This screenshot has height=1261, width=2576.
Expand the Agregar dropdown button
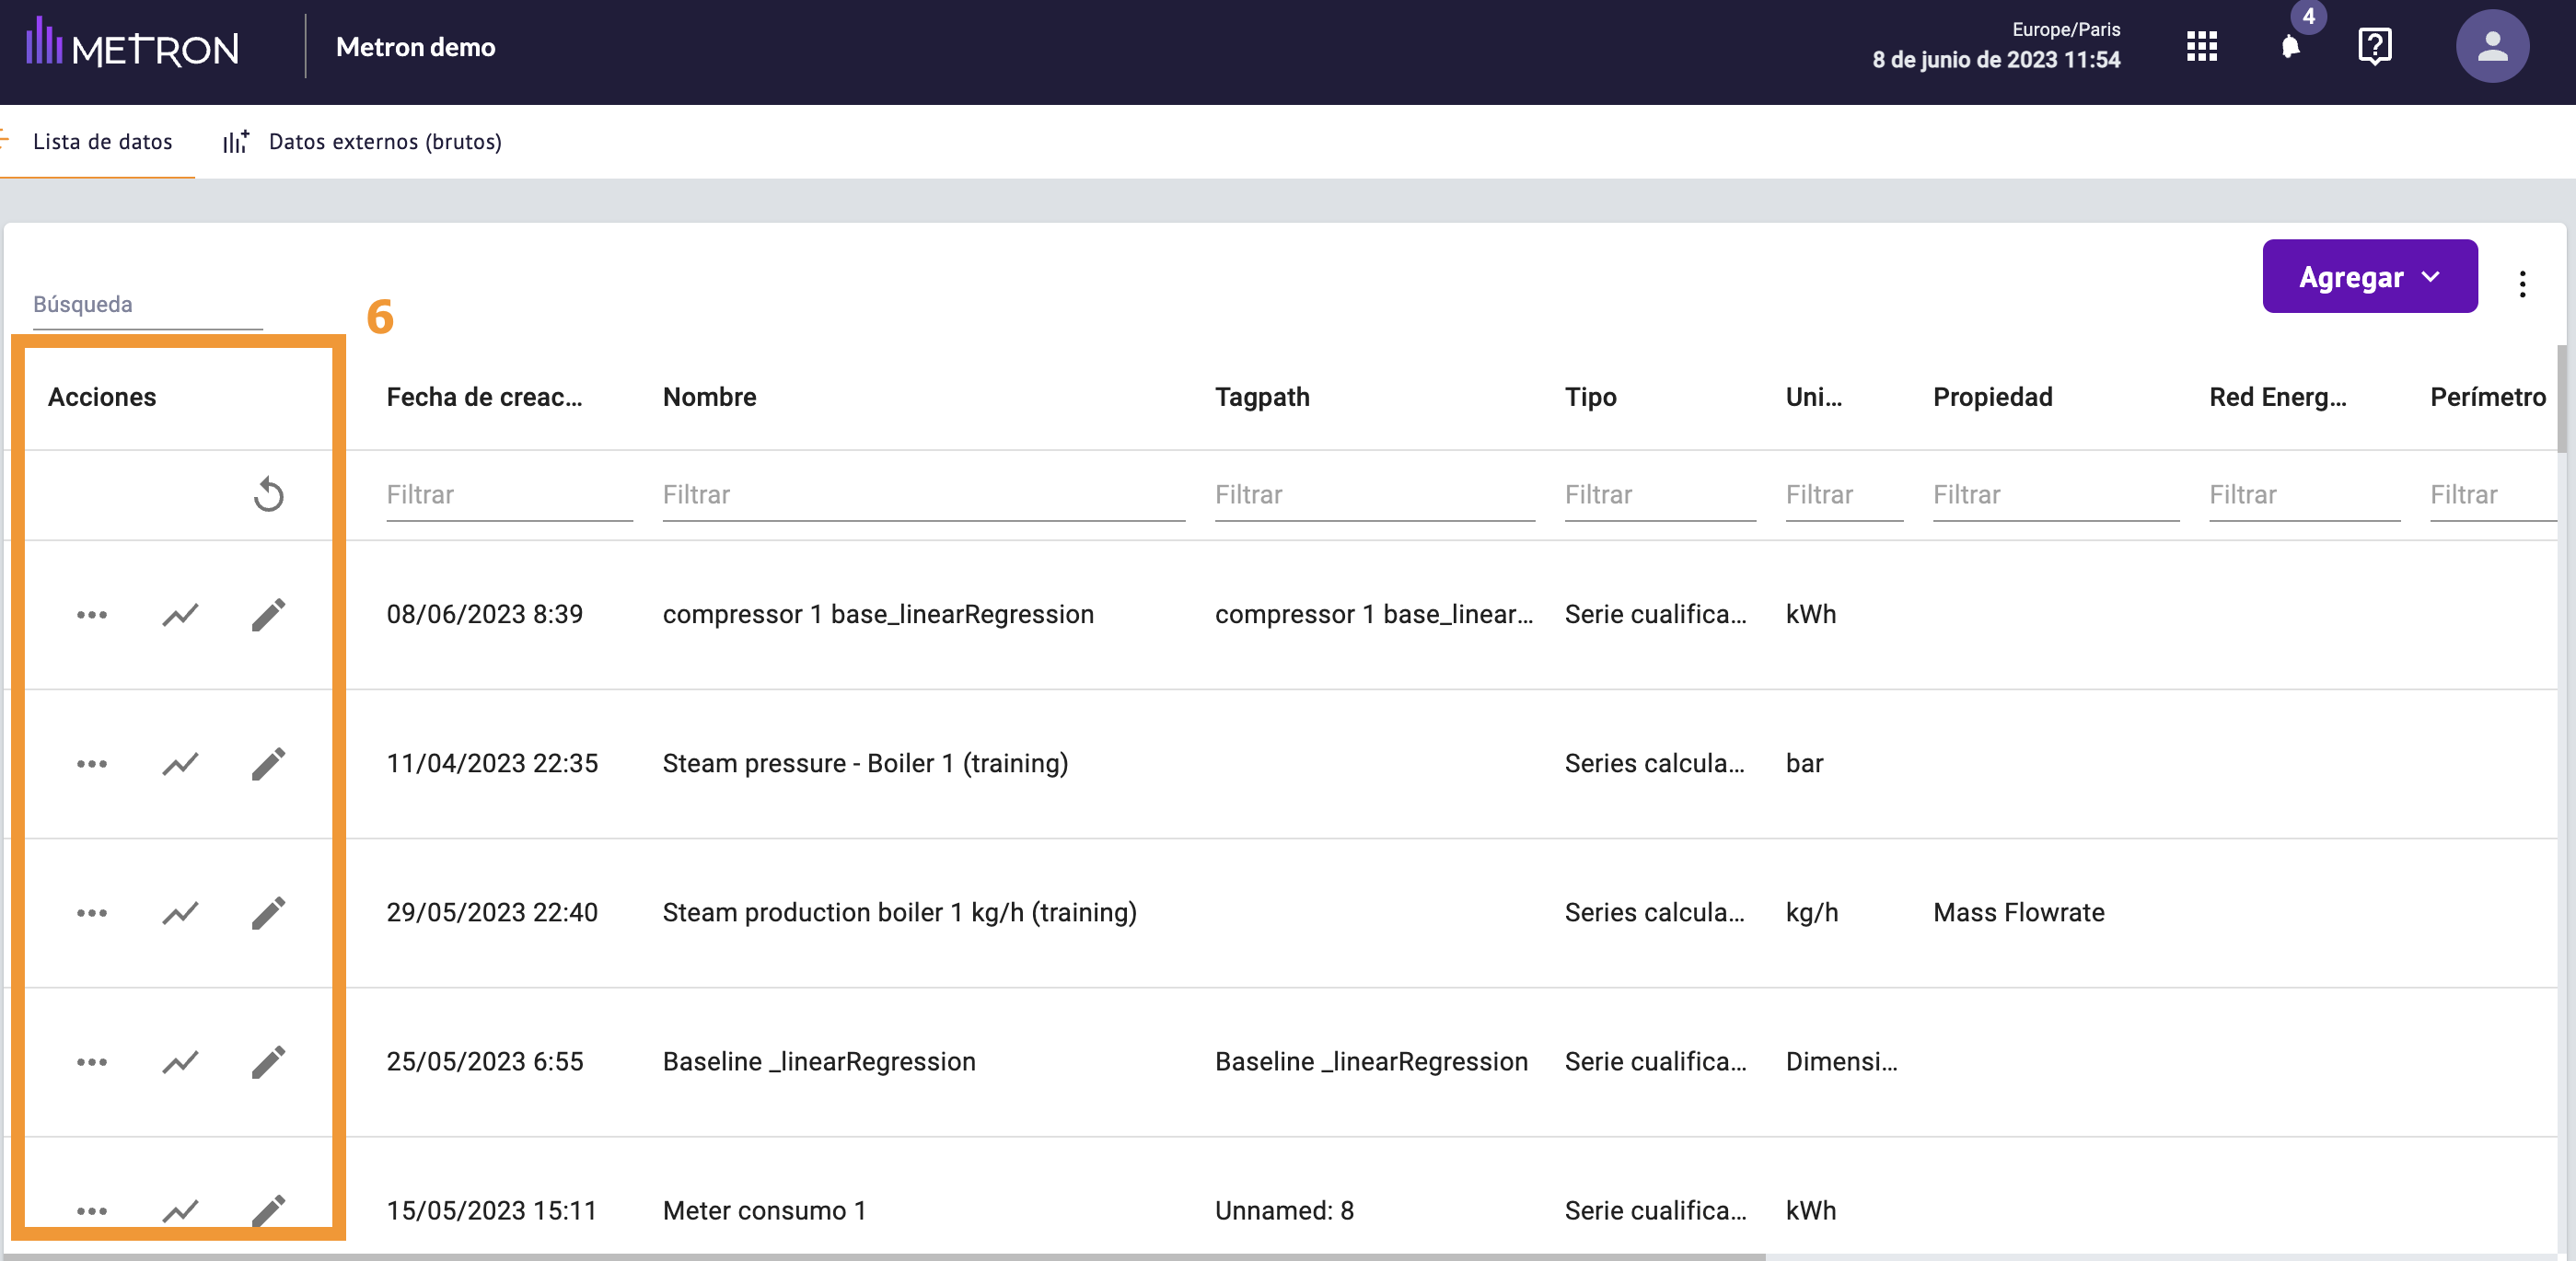(x=2369, y=276)
